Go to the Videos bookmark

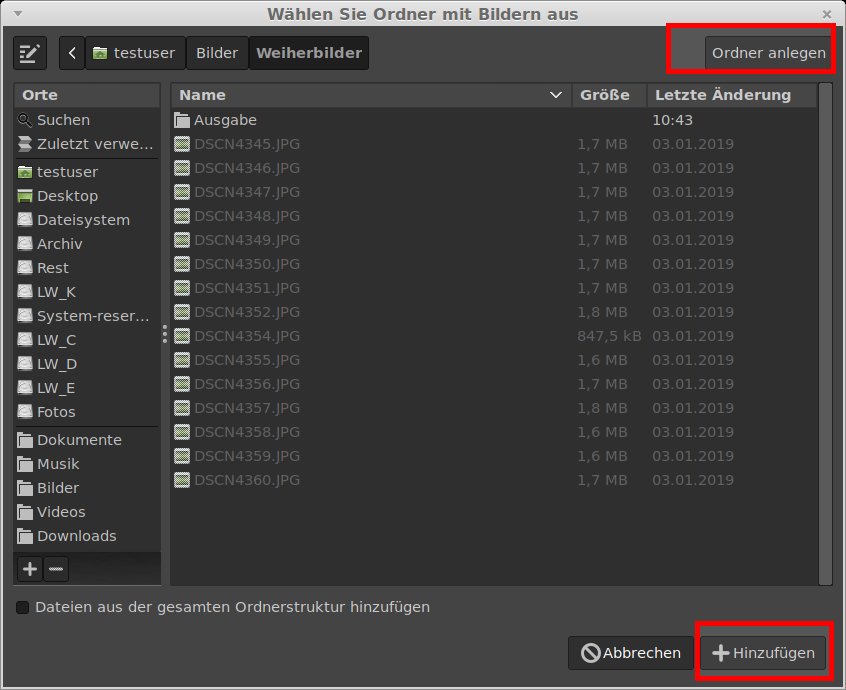[87, 512]
